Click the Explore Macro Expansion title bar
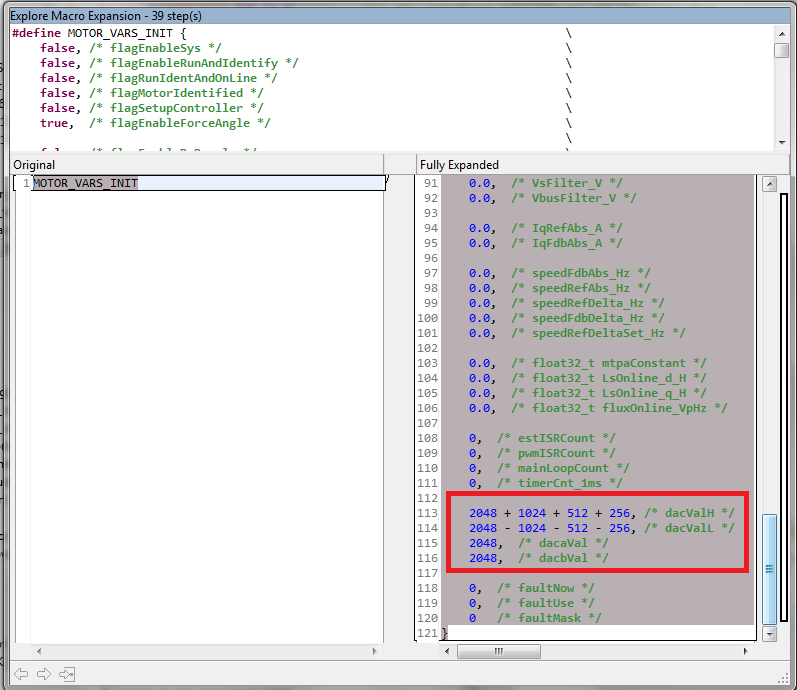This screenshot has width=797, height=690. (400, 16)
